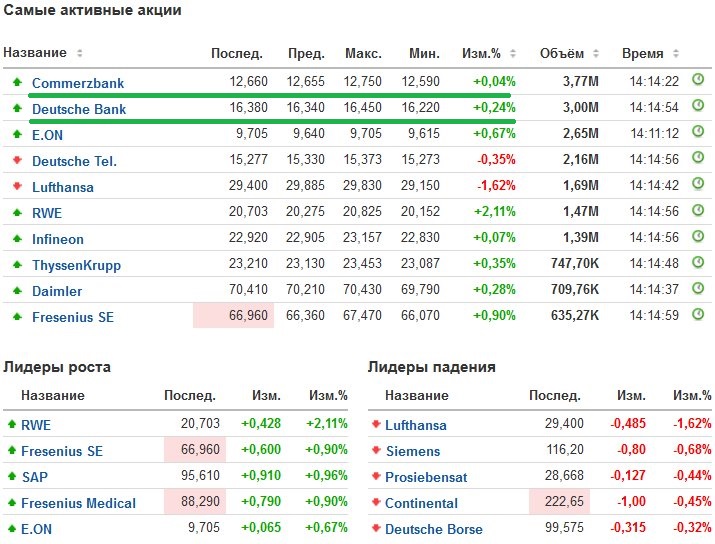715x544 pixels.
Task: Click the -1,62% change in active stocks
Action: tap(496, 185)
